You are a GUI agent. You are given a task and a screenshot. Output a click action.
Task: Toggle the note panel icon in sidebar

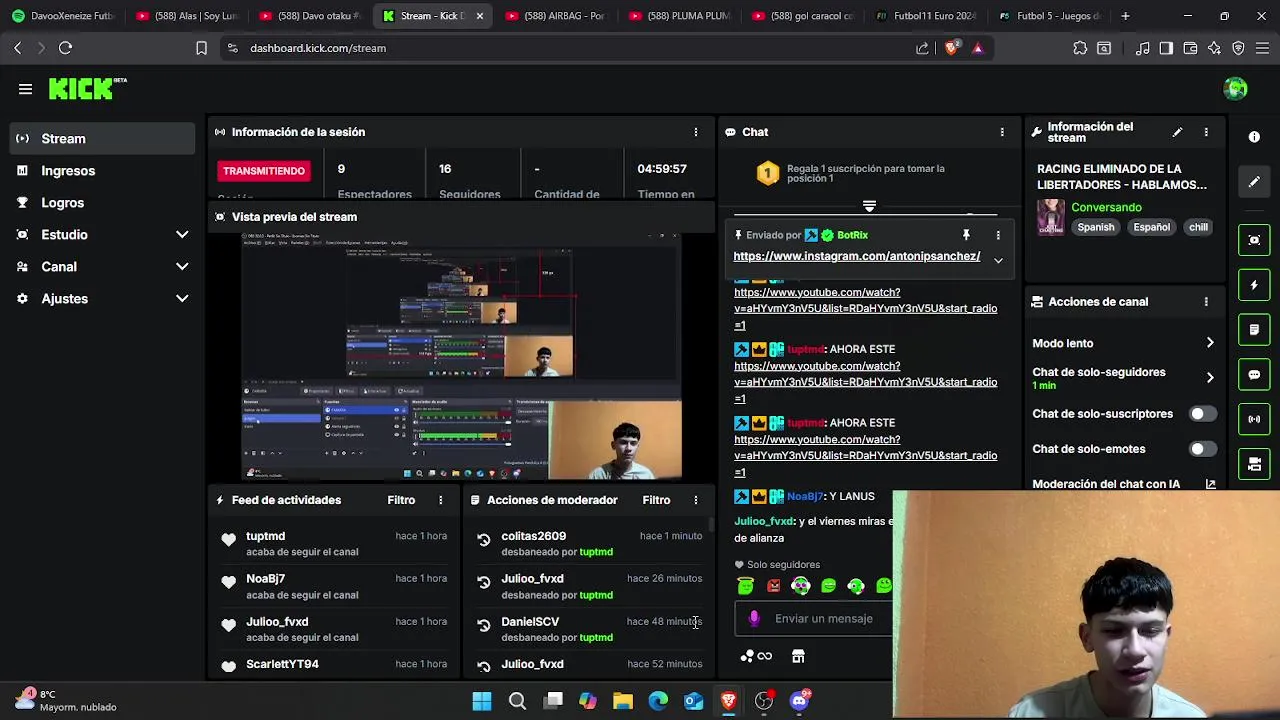point(1254,329)
